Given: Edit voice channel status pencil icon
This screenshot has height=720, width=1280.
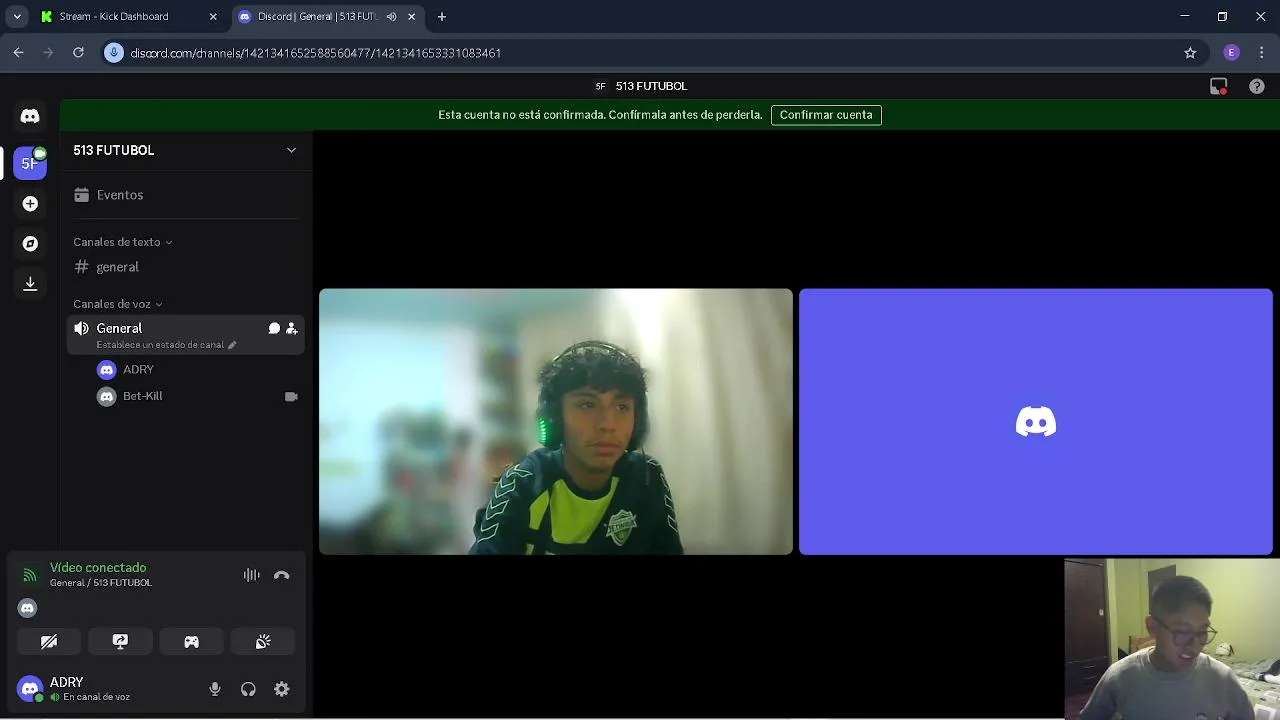Looking at the screenshot, I should click(x=232, y=345).
